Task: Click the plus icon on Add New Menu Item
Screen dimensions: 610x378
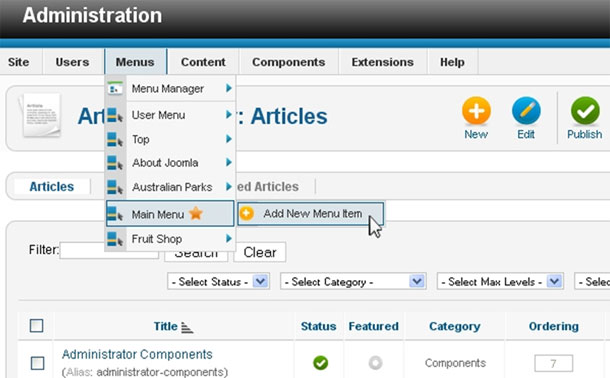Action: (247, 213)
